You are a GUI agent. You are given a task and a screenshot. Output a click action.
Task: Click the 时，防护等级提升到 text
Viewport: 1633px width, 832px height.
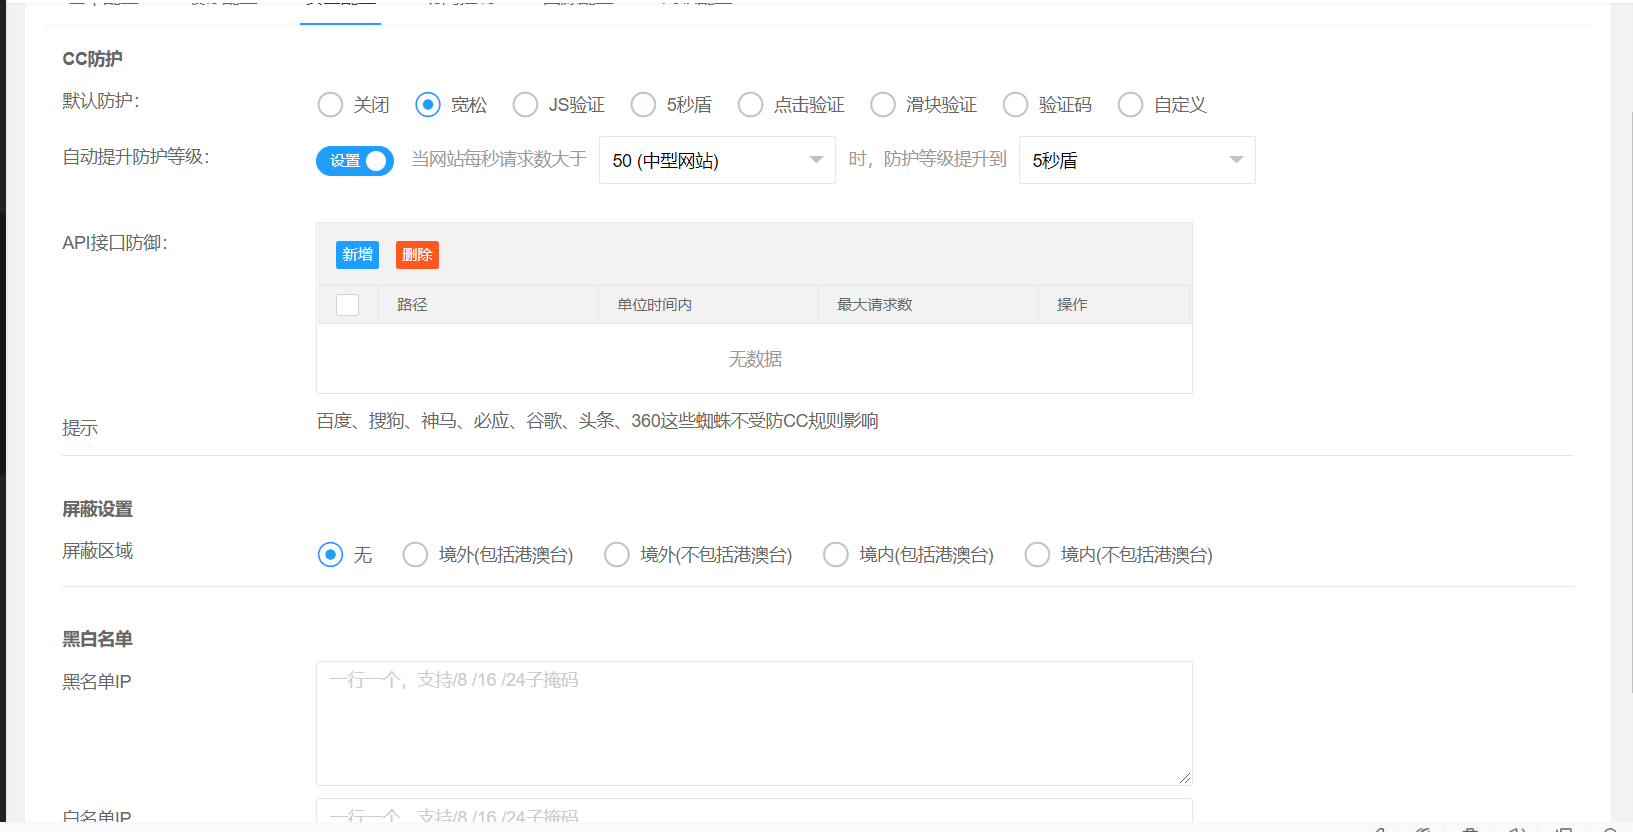pyautogui.click(x=927, y=159)
